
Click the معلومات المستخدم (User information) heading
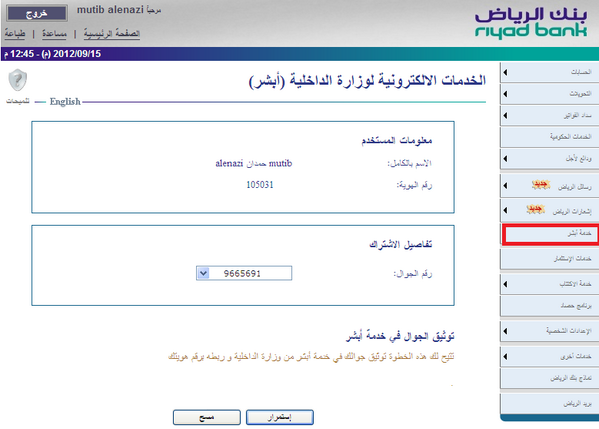point(397,141)
